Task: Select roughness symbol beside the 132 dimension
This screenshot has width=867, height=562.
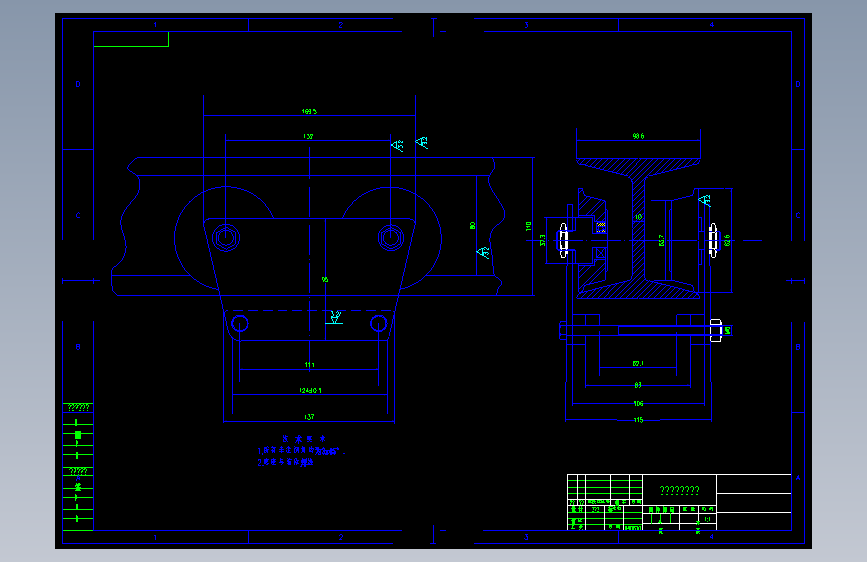Action: click(398, 145)
